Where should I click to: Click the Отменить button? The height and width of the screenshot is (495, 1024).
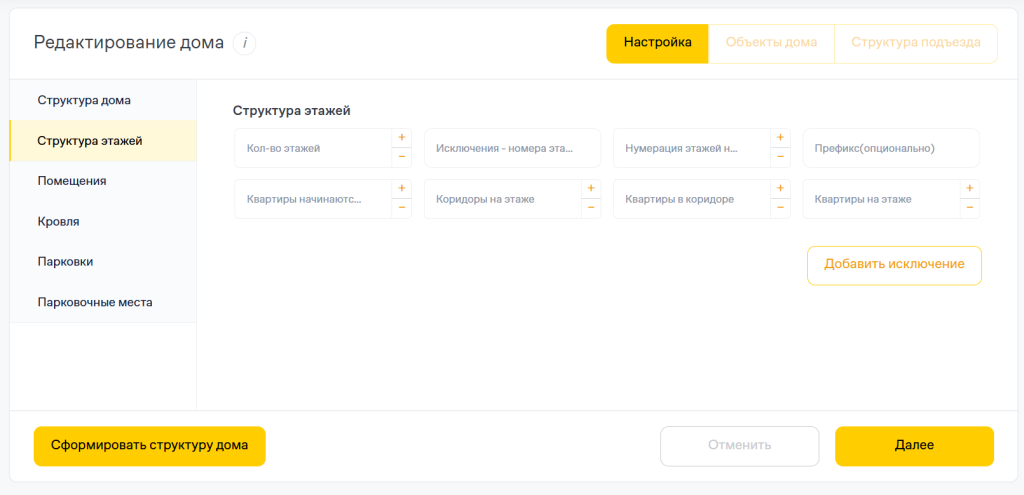739,446
